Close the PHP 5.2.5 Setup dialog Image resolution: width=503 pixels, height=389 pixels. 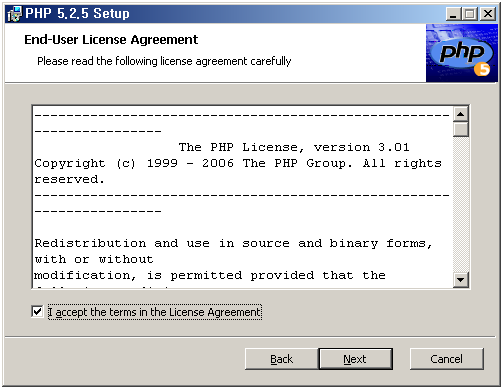click(x=488, y=14)
